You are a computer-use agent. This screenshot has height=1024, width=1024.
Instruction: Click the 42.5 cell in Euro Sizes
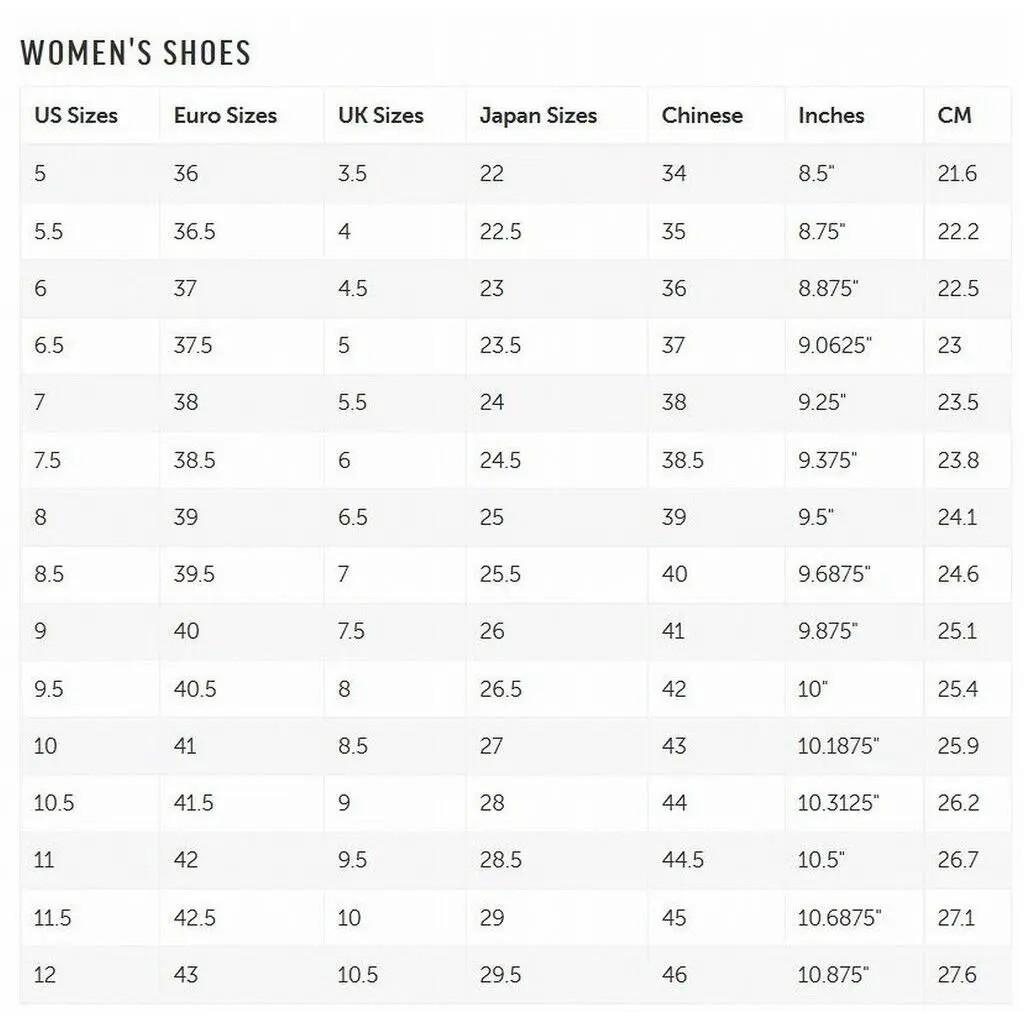click(194, 918)
